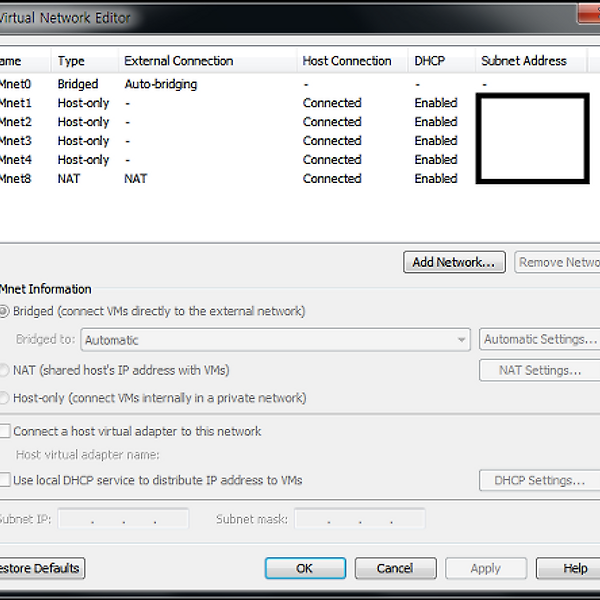
Task: Click Restore Defaults button
Action: [x=40, y=568]
